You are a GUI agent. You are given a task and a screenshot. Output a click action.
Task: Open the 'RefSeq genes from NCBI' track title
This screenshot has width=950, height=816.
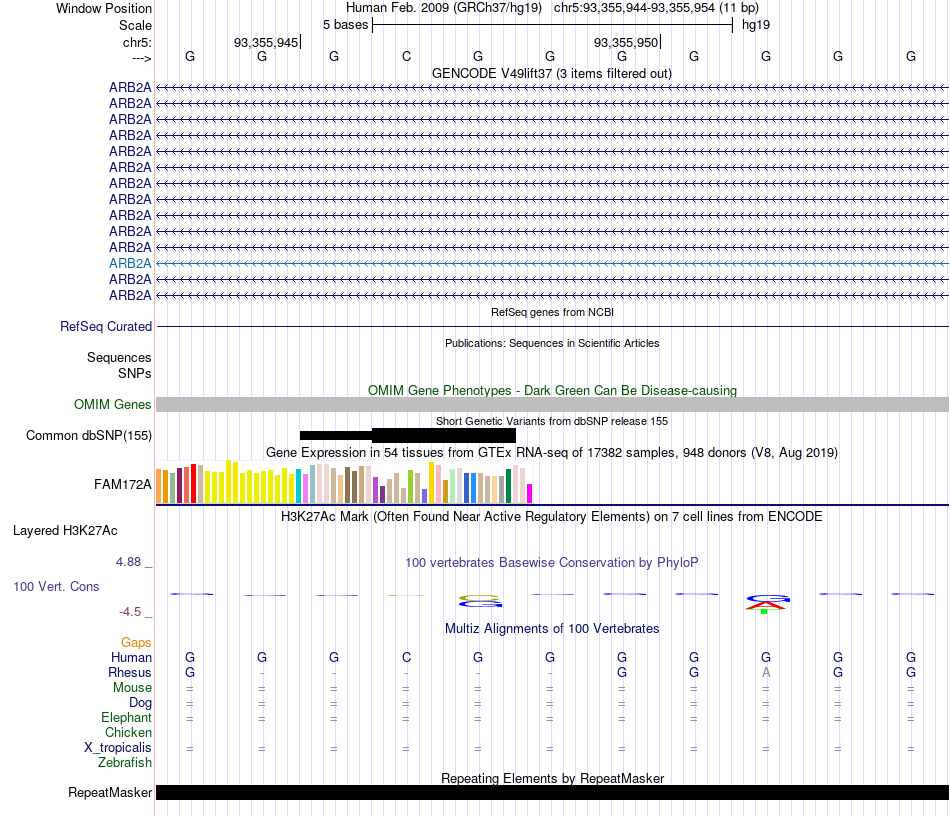pos(552,312)
